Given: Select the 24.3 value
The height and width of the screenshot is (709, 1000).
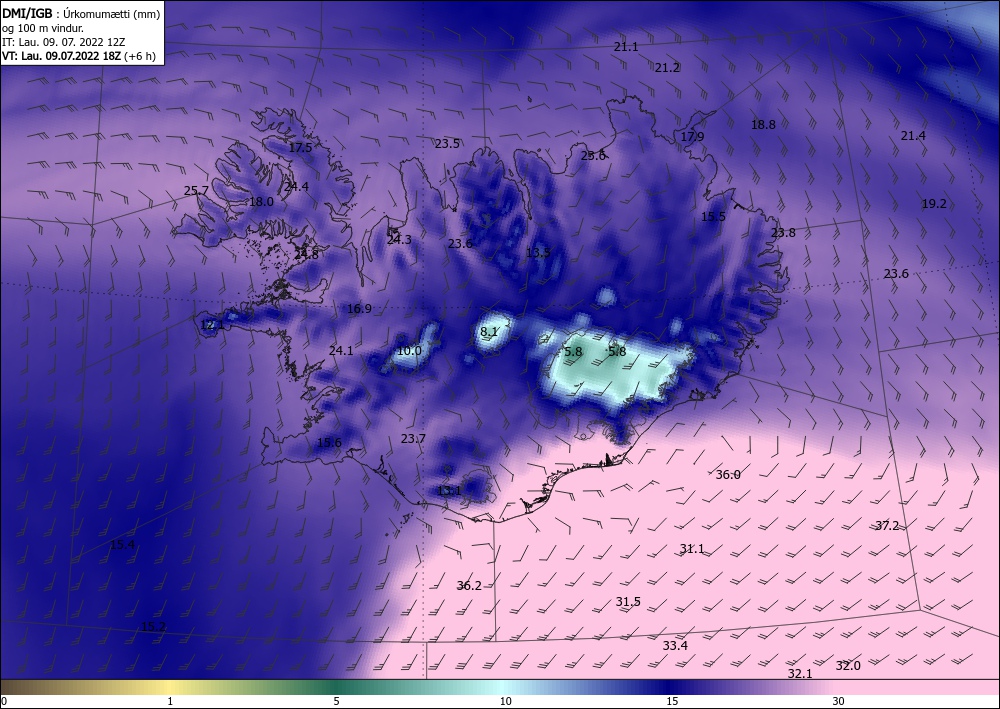Looking at the screenshot, I should point(399,240).
